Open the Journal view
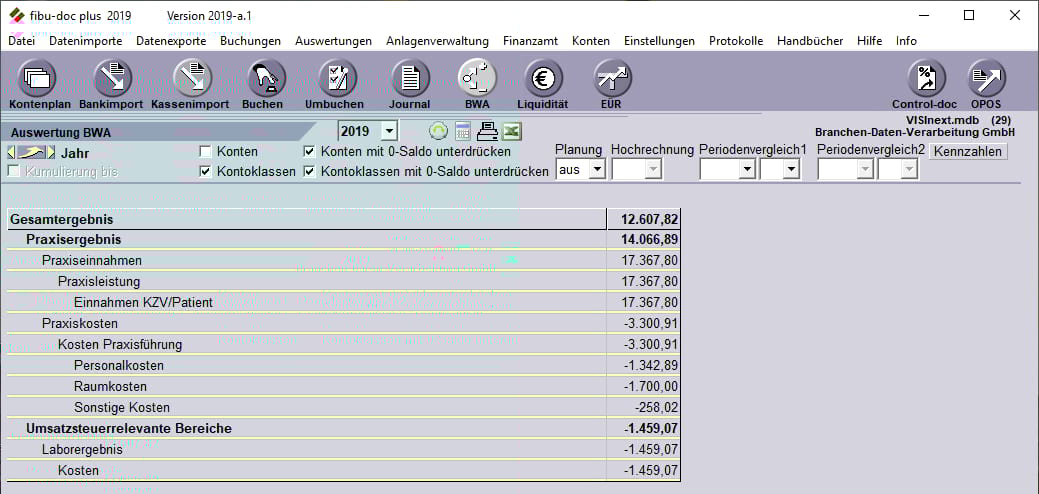Viewport: 1039px width, 494px height. tap(411, 78)
